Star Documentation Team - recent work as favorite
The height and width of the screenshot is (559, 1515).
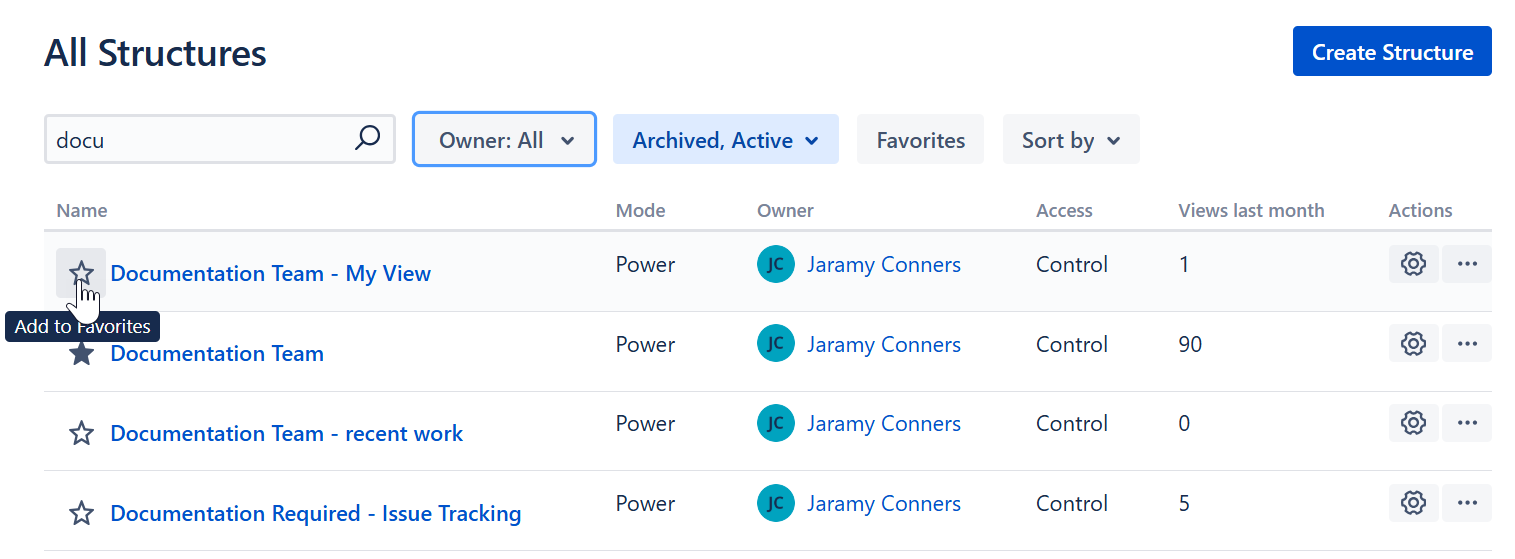(81, 434)
